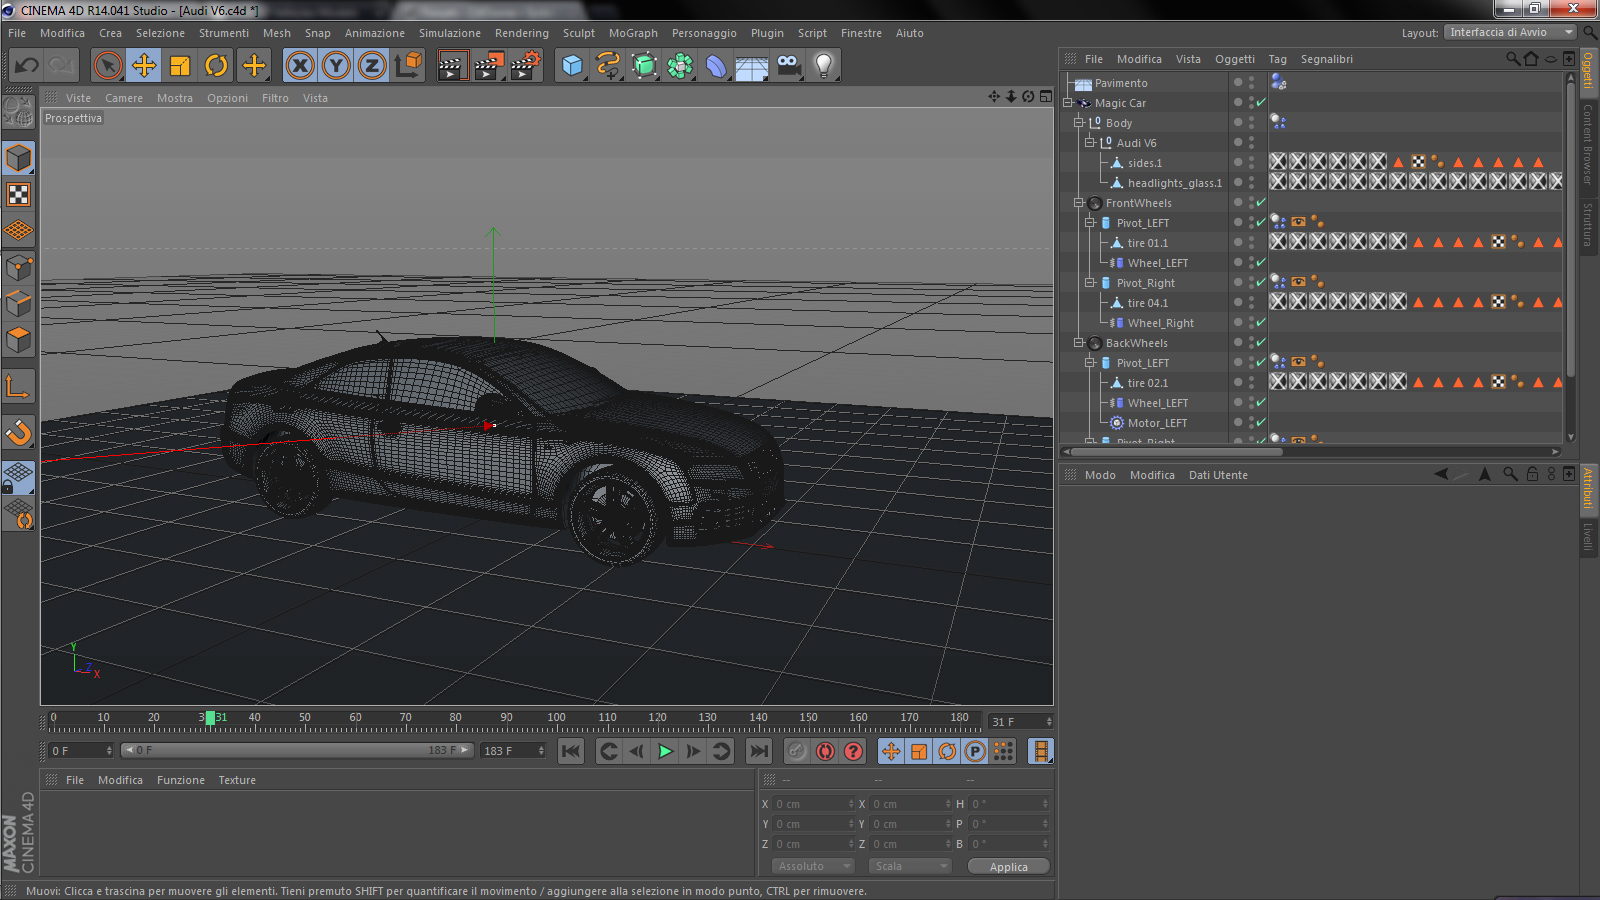The image size is (1600, 900).
Task: Collapse the Body object hierarchy
Action: pos(1079,123)
